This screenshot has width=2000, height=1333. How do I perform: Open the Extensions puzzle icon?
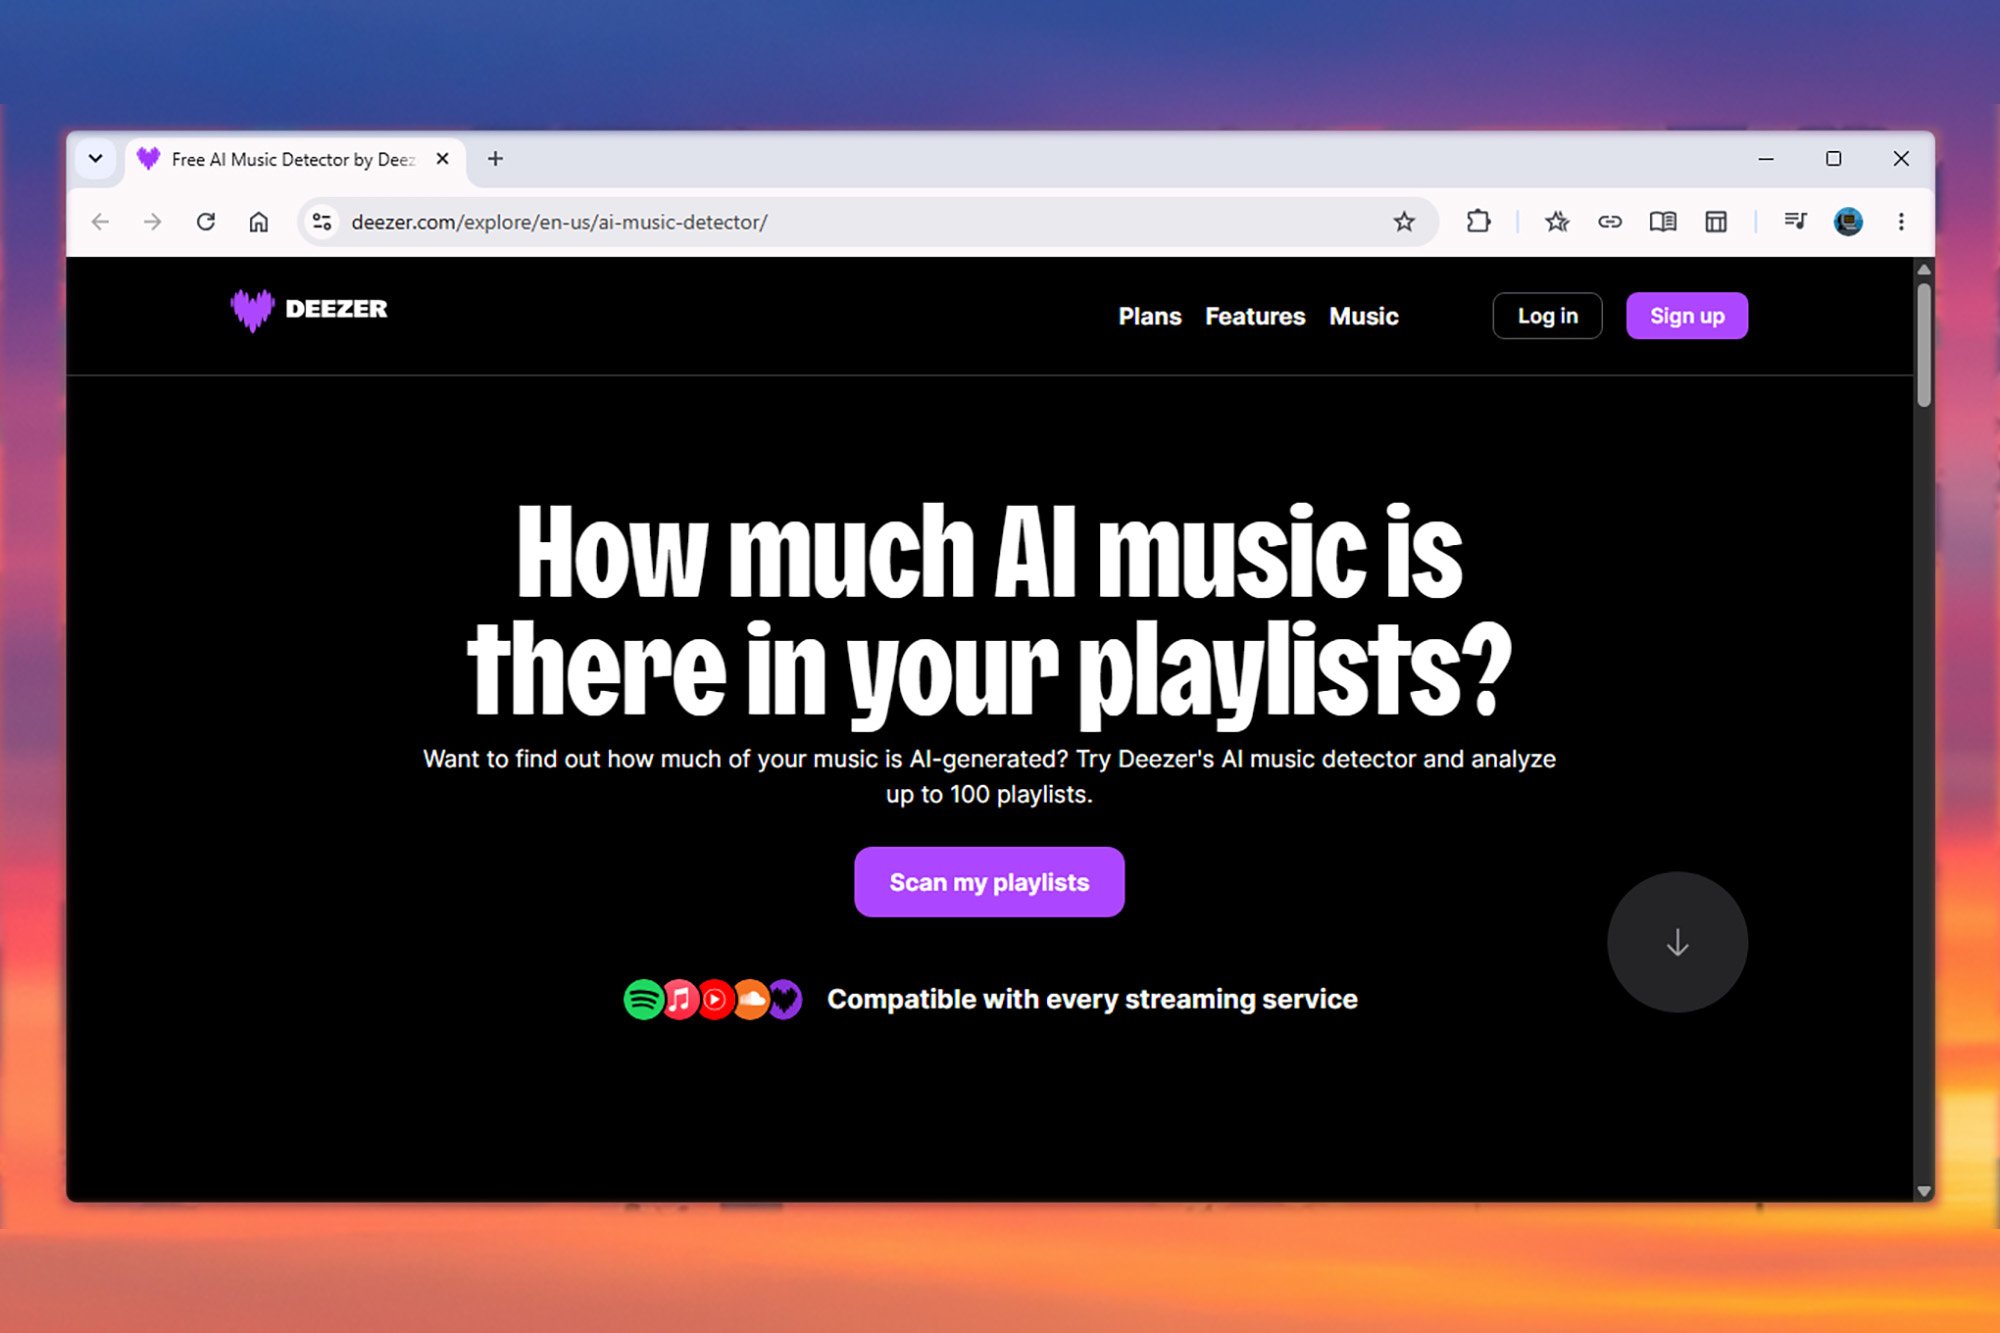(1478, 222)
